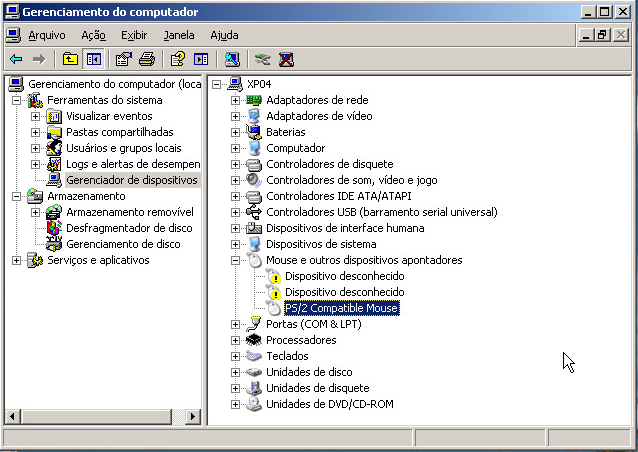Click the XP04 computer icon
This screenshot has width=638, height=452.
point(235,84)
